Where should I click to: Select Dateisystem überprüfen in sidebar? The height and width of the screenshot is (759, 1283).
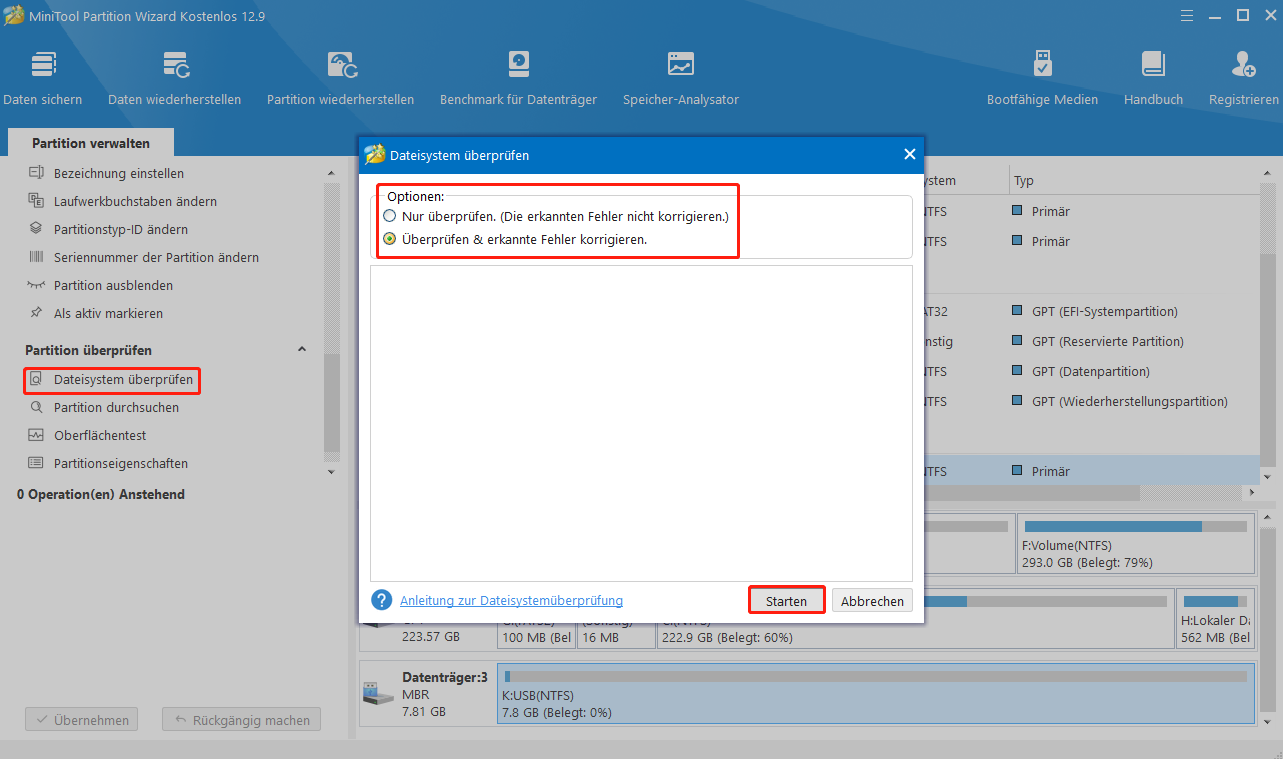click(112, 380)
